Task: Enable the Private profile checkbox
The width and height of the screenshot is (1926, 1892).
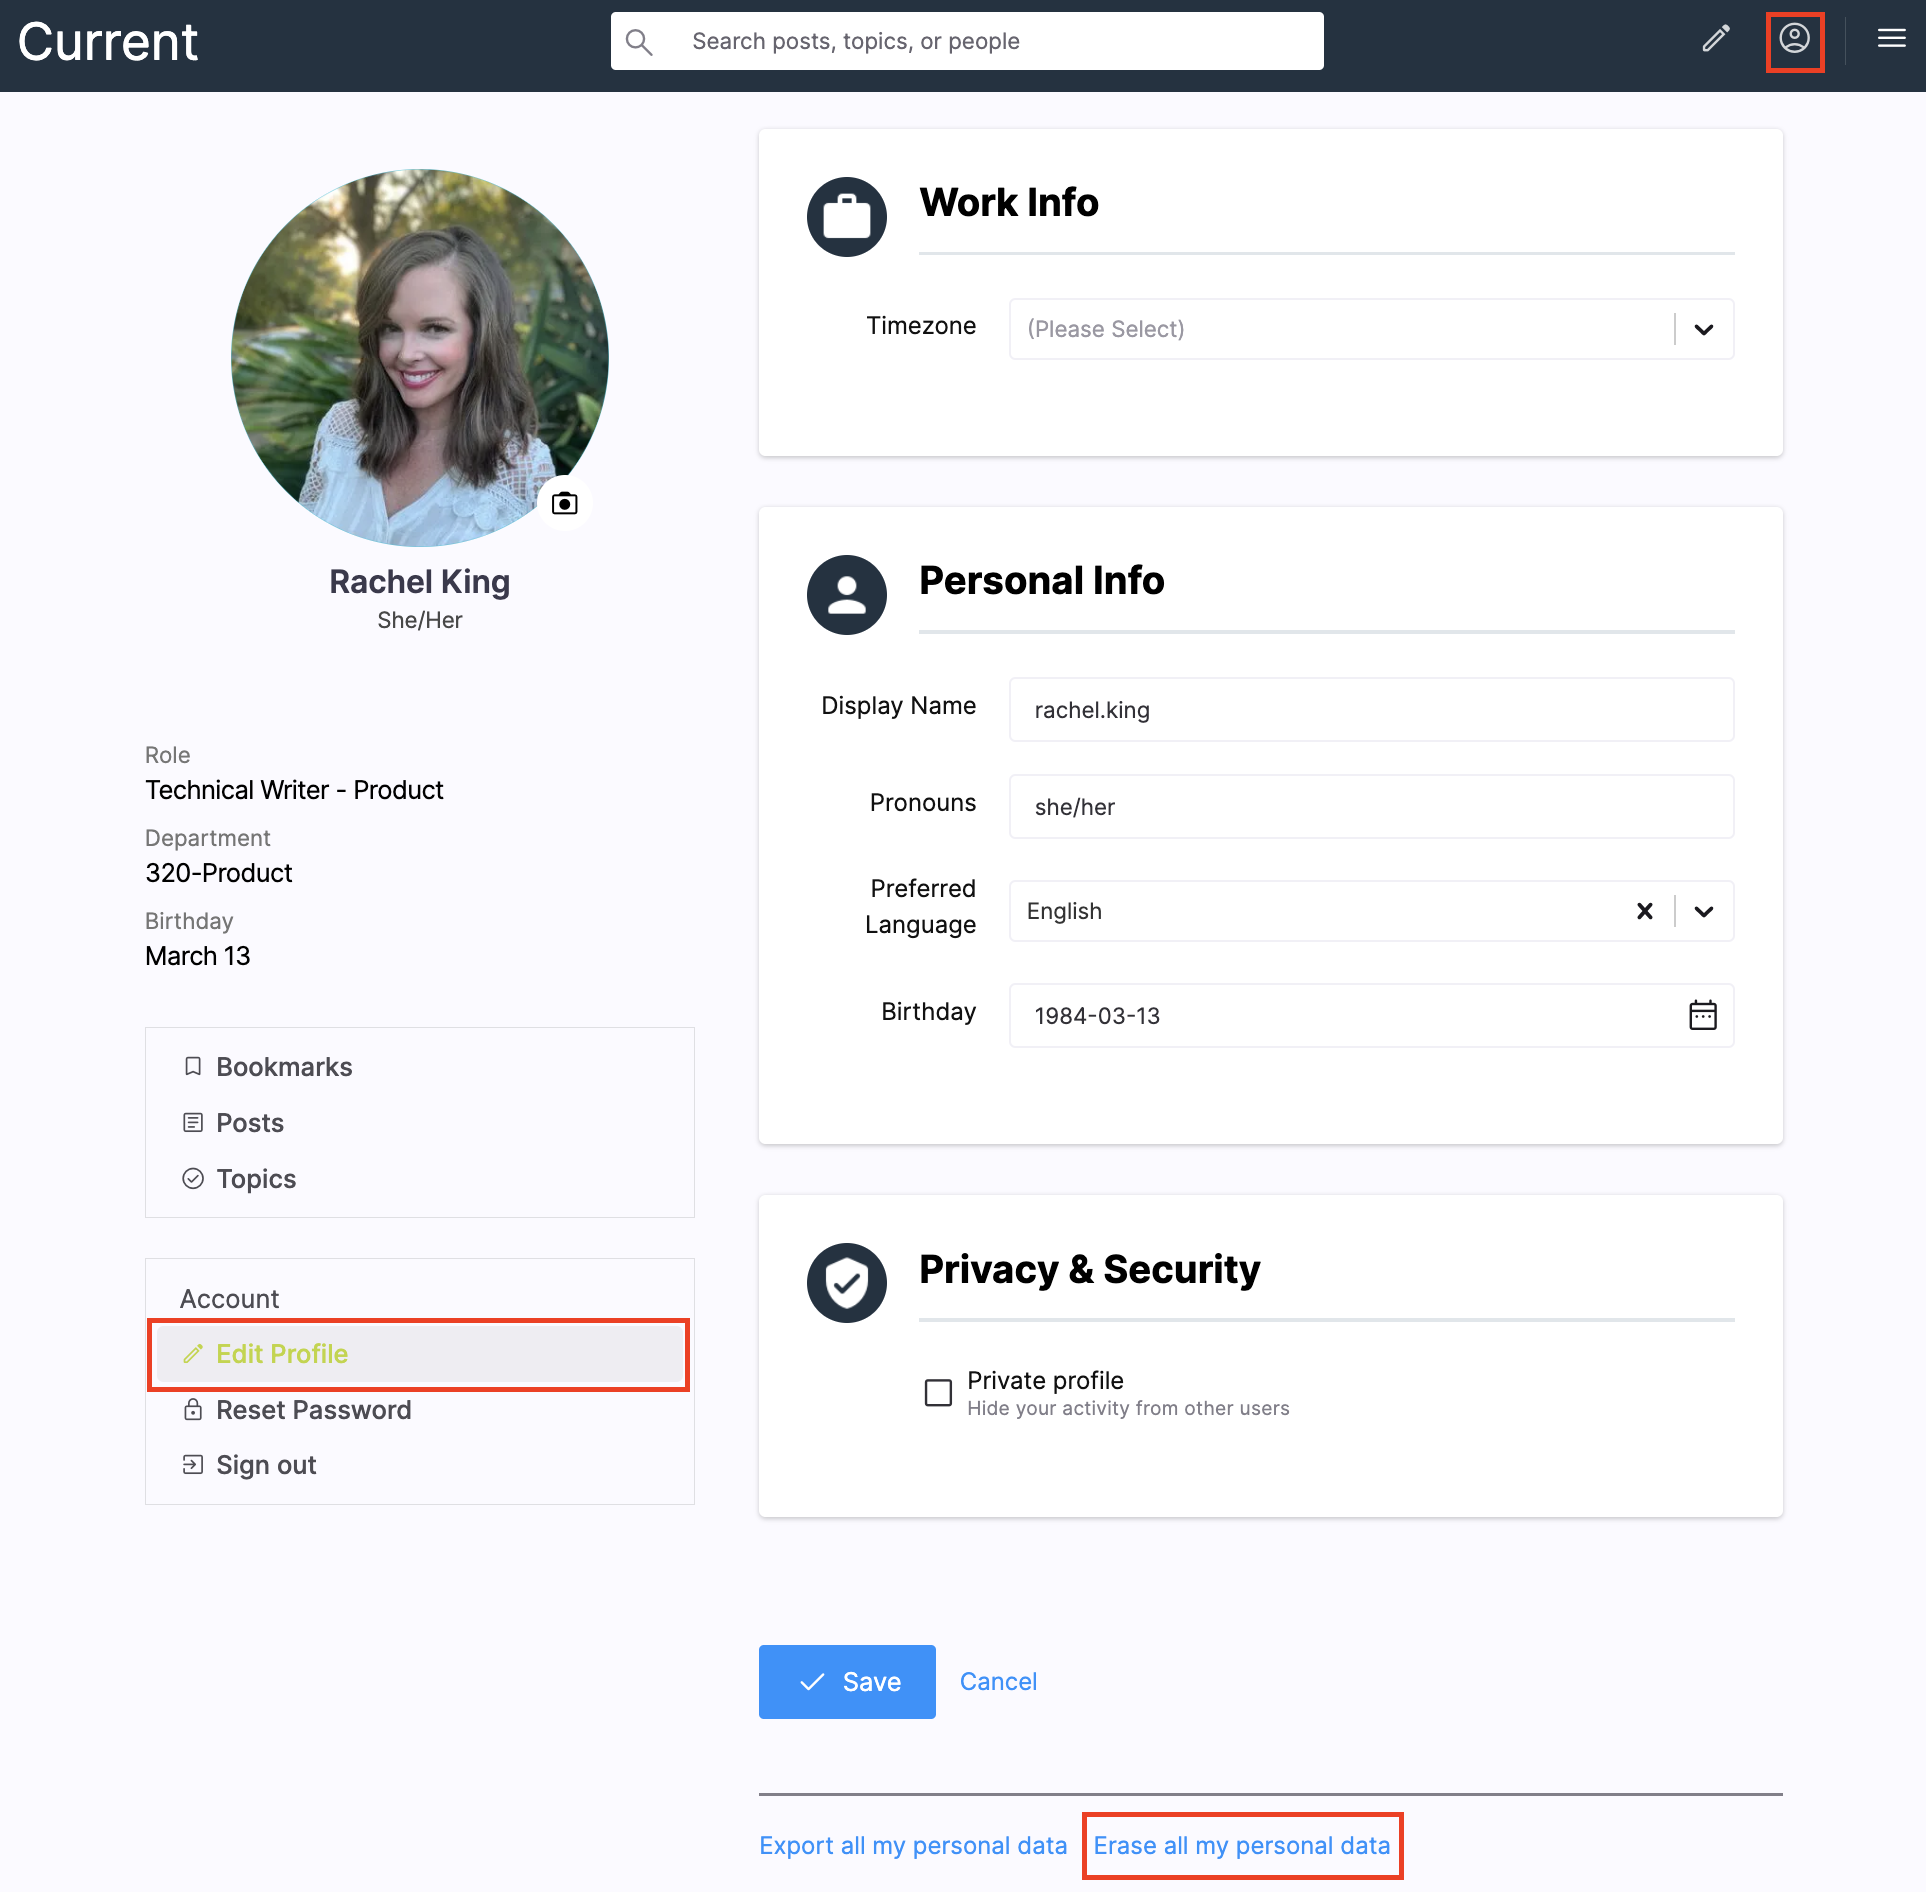Action: click(x=938, y=1393)
